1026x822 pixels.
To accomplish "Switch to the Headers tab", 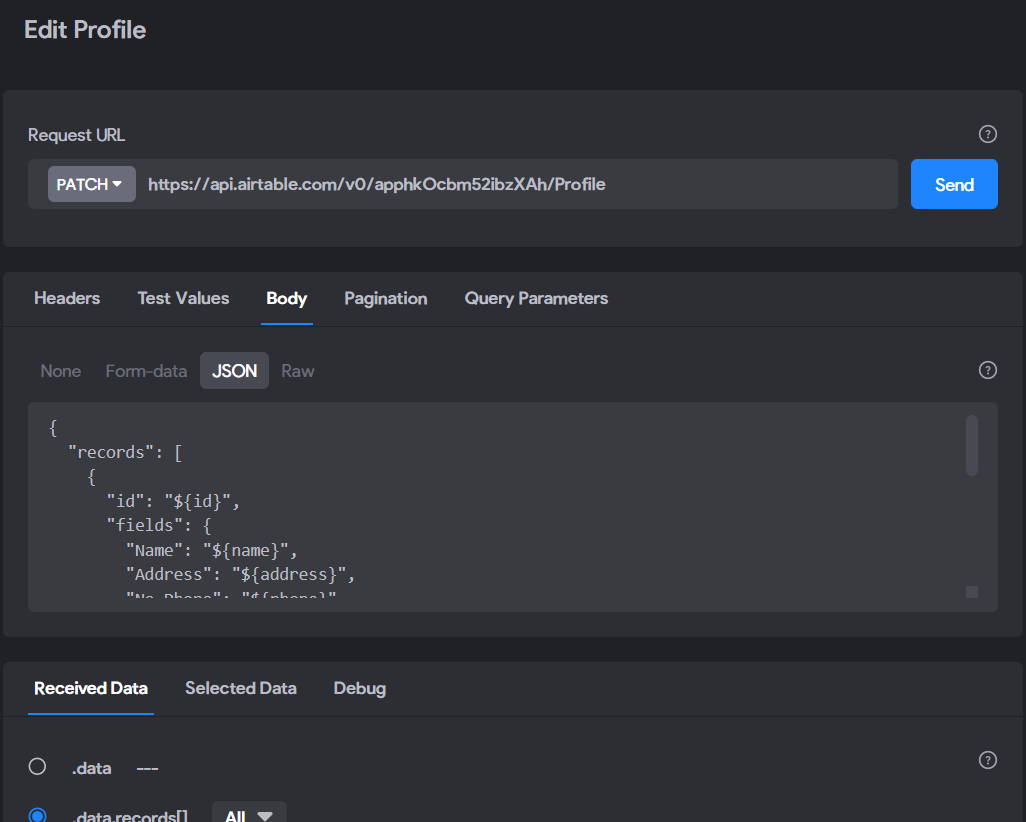I will pos(67,298).
